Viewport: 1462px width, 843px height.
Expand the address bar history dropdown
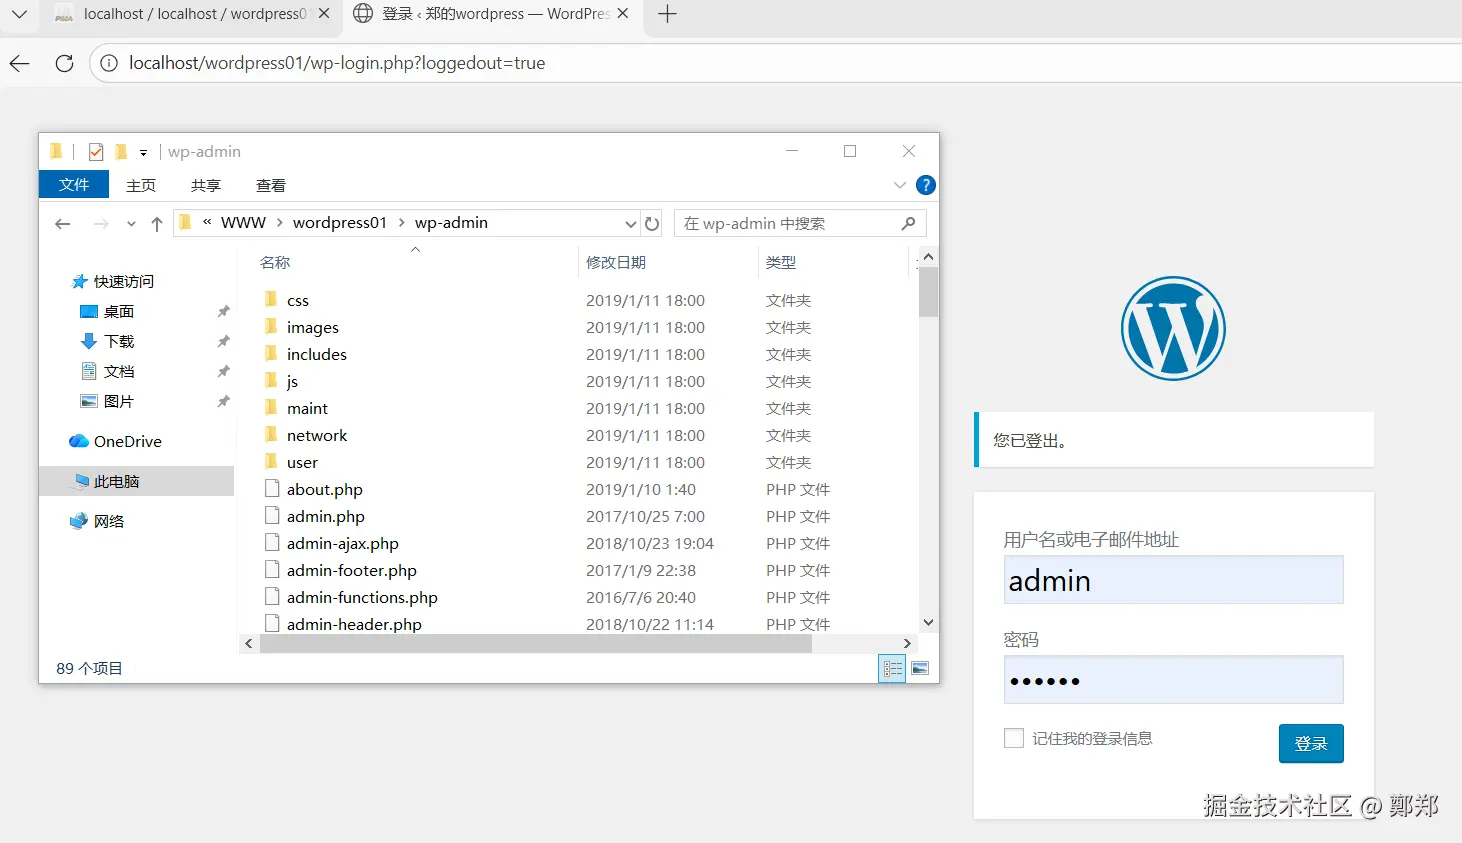point(631,224)
